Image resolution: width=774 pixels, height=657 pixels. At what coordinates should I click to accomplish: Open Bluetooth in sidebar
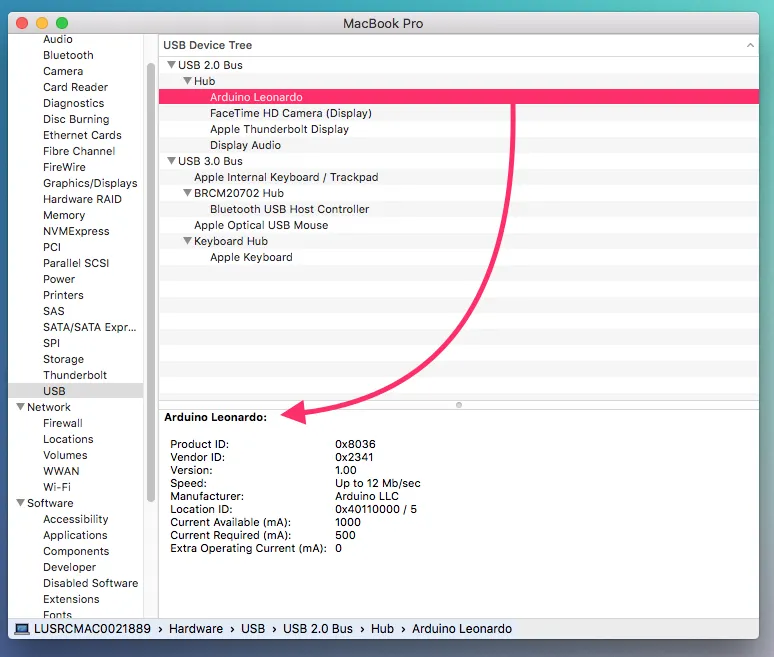pos(68,55)
